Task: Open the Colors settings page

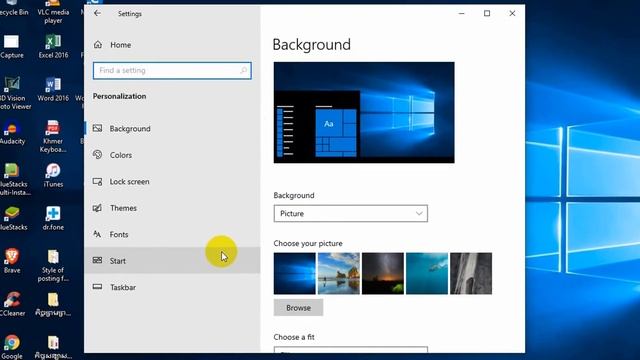Action: tap(172, 155)
